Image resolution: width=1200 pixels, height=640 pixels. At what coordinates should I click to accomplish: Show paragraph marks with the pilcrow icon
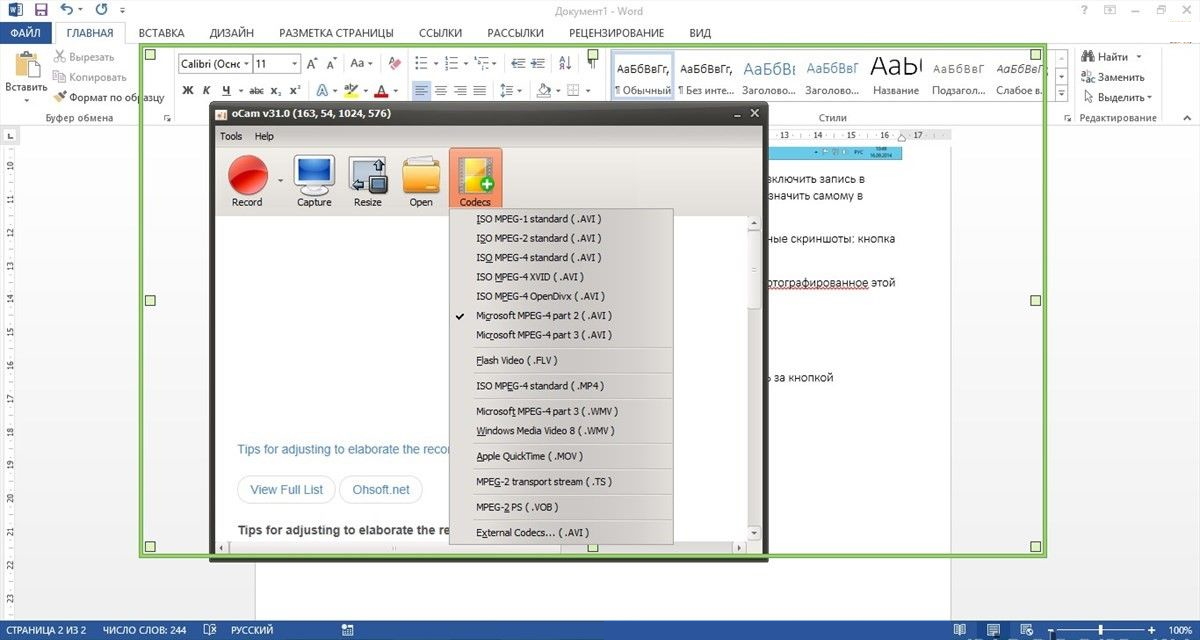592,63
